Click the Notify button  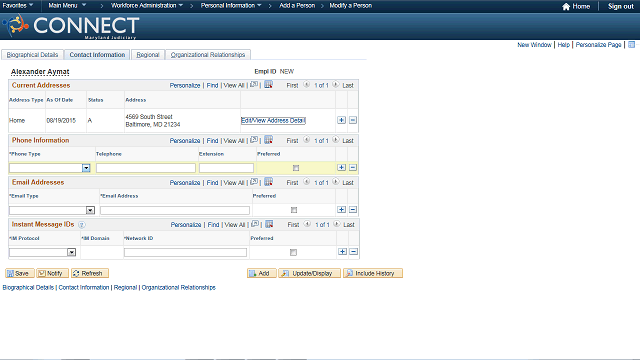click(x=52, y=273)
